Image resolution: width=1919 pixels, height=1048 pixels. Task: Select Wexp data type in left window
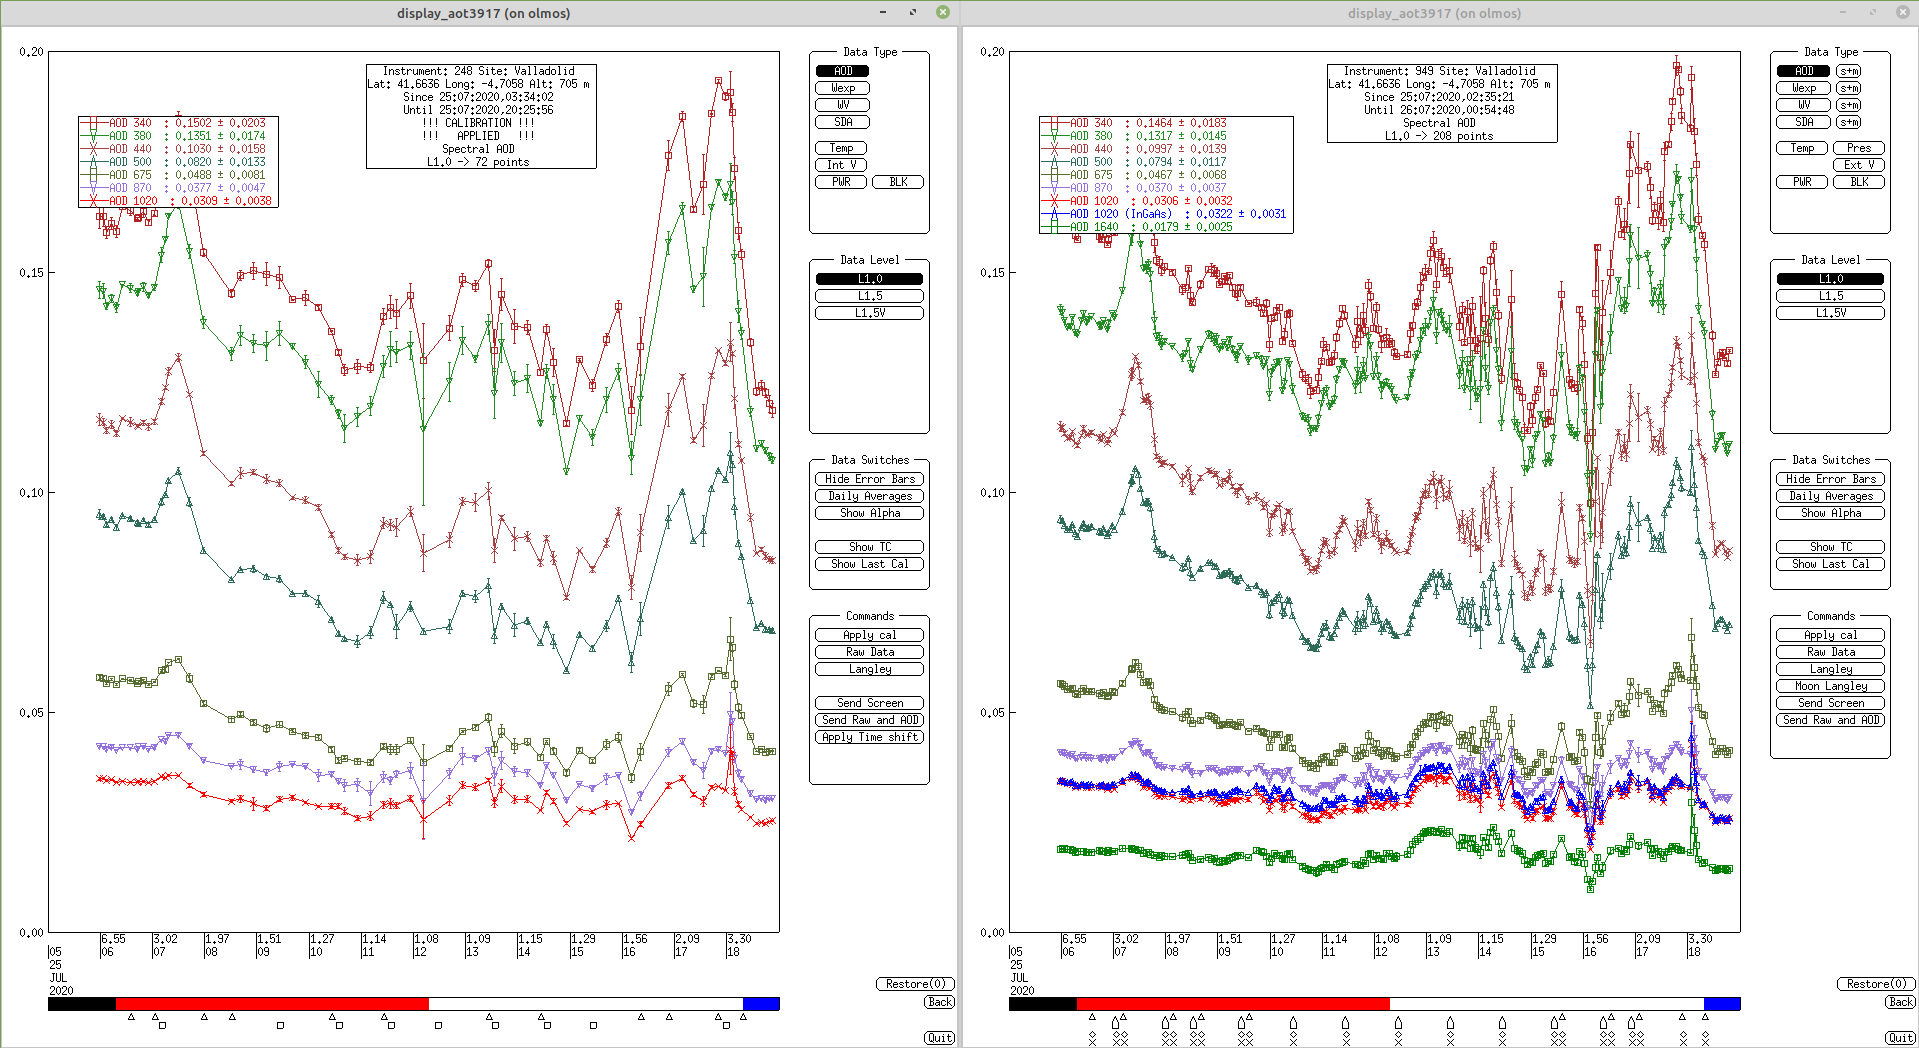click(x=842, y=88)
